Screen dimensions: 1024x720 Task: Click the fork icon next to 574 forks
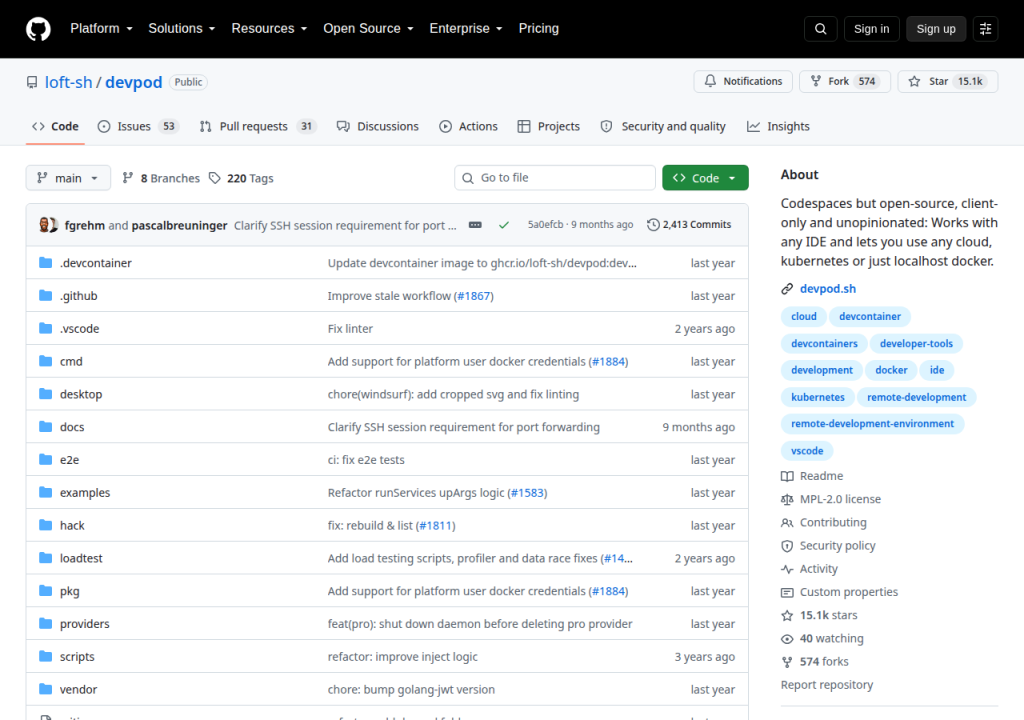click(x=787, y=662)
